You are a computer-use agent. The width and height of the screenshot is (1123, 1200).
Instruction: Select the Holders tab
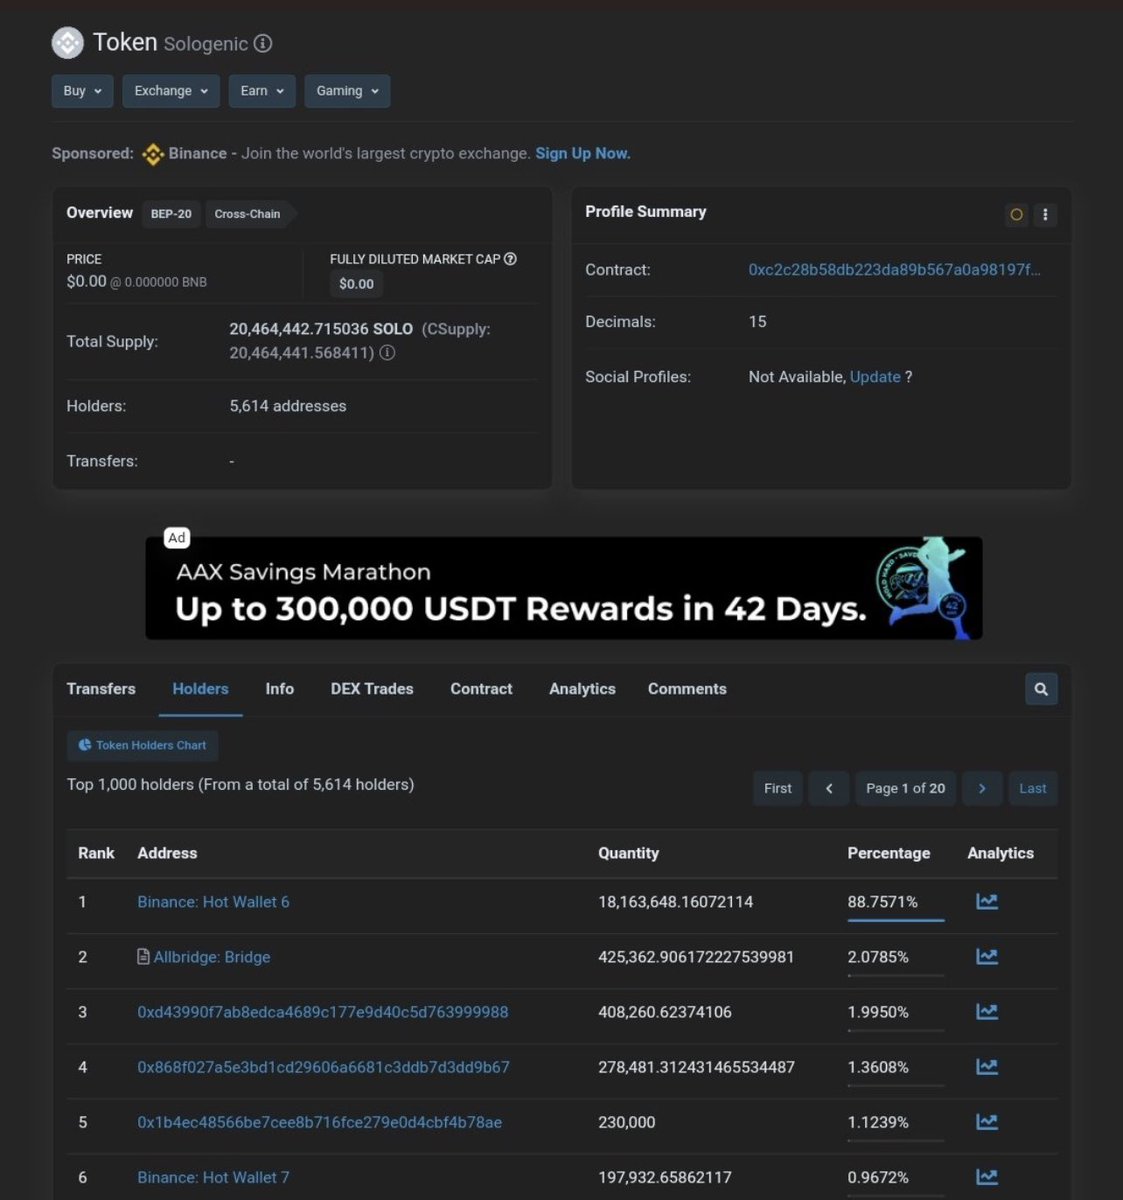click(x=200, y=689)
